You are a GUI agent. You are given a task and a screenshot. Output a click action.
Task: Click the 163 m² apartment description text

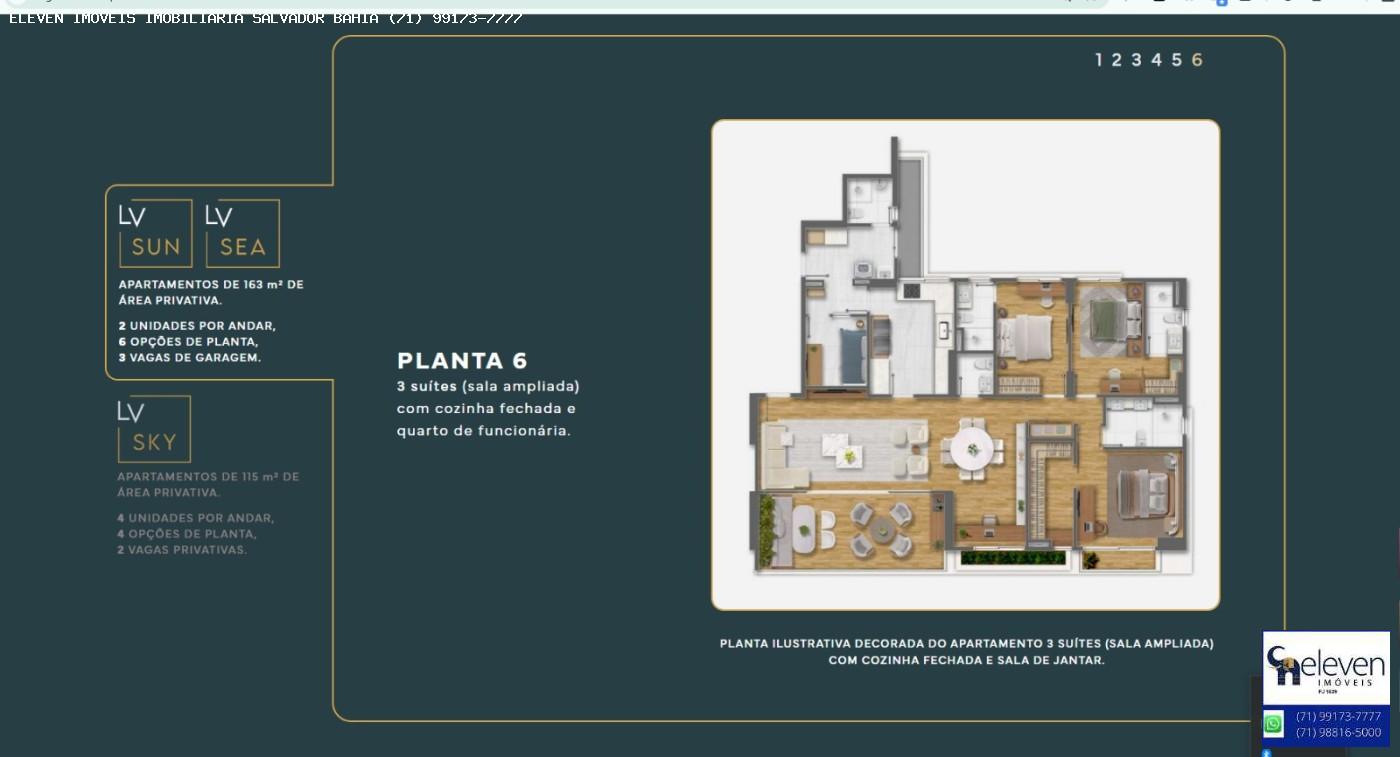[x=210, y=292]
